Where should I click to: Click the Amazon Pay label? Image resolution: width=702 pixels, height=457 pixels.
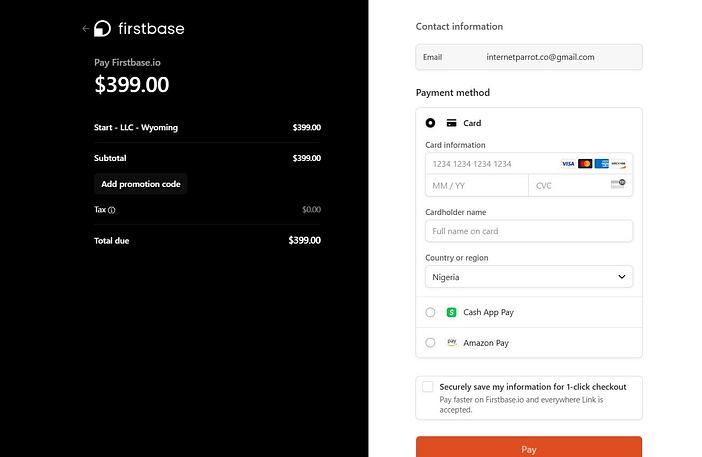tap(486, 343)
